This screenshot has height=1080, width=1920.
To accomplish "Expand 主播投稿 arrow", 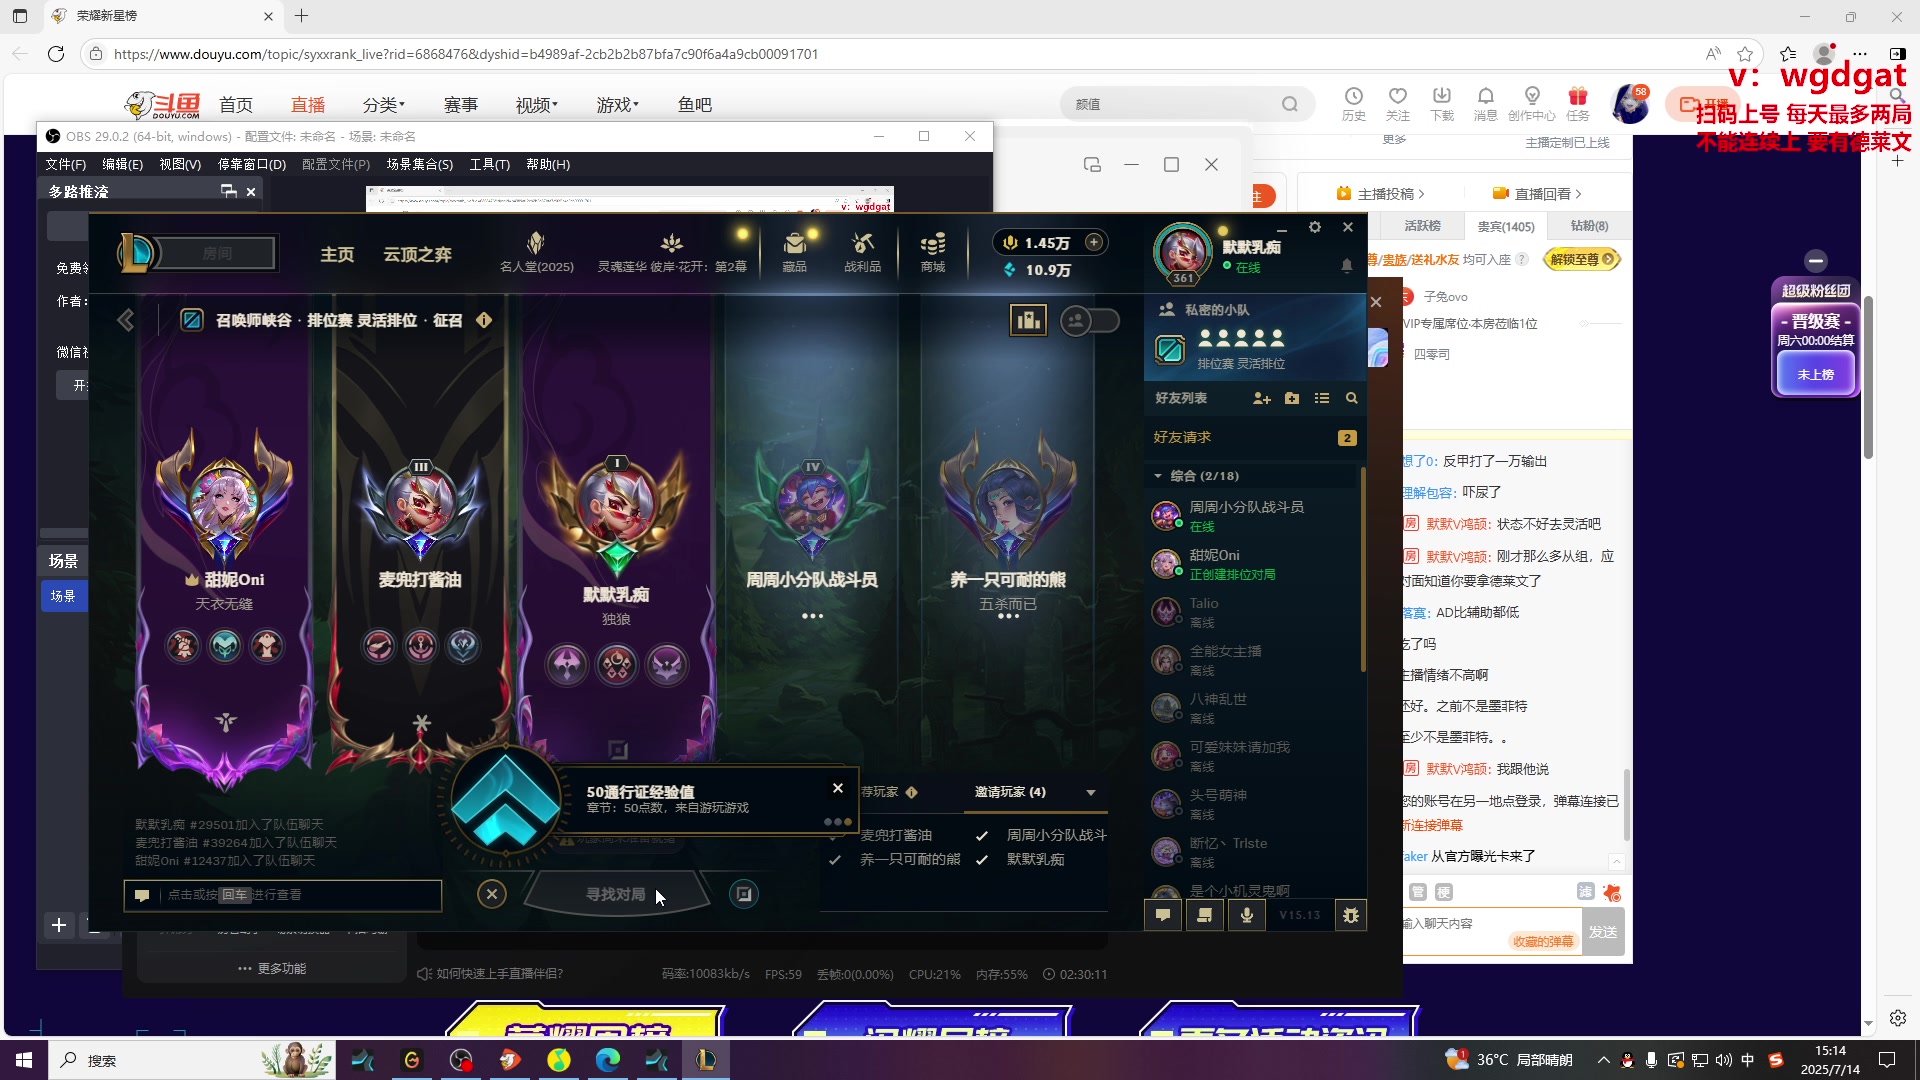I will (x=1421, y=194).
